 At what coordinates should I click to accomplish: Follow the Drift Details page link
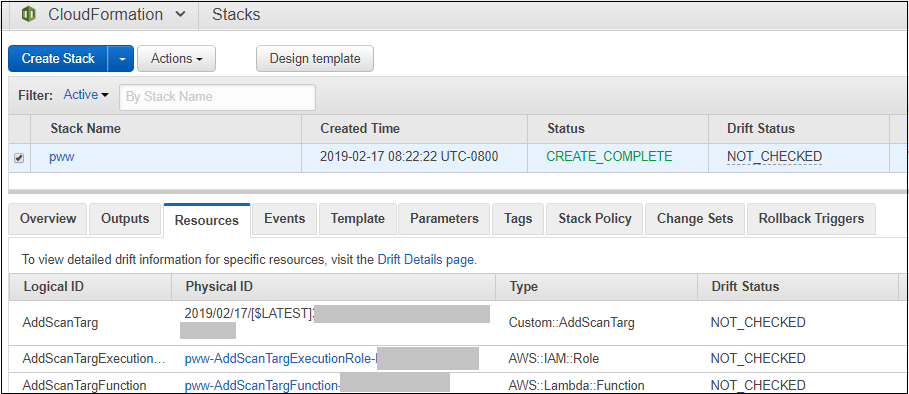click(426, 260)
